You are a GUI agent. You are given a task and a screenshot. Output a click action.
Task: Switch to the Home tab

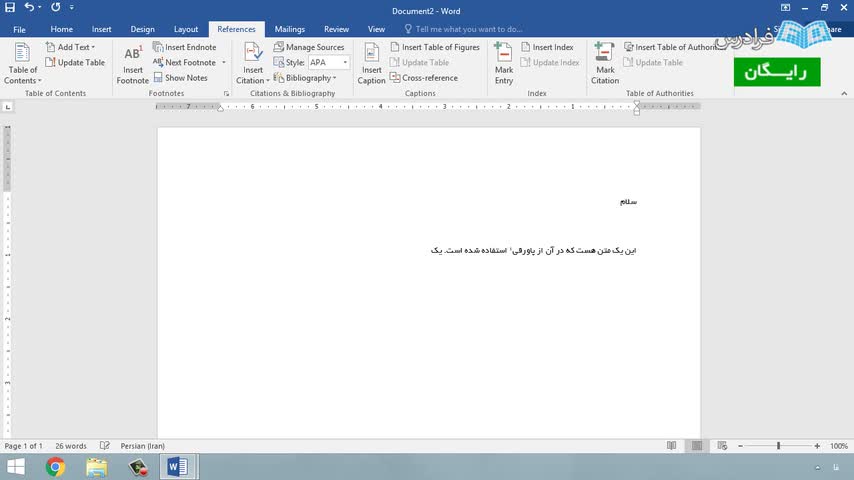point(62,29)
